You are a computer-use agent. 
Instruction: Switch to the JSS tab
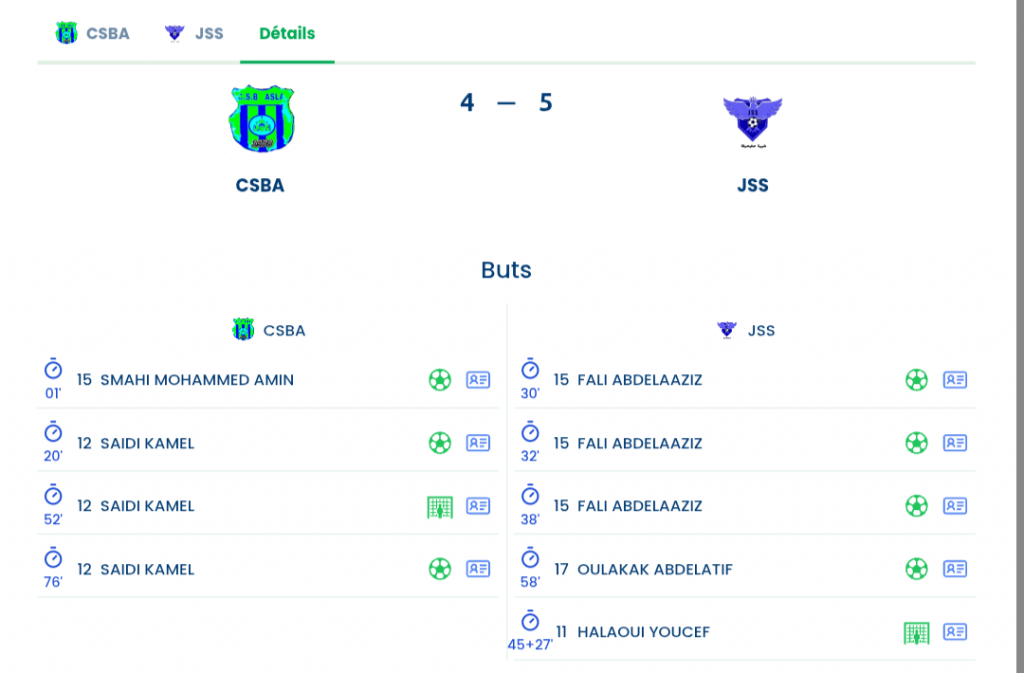pos(194,33)
